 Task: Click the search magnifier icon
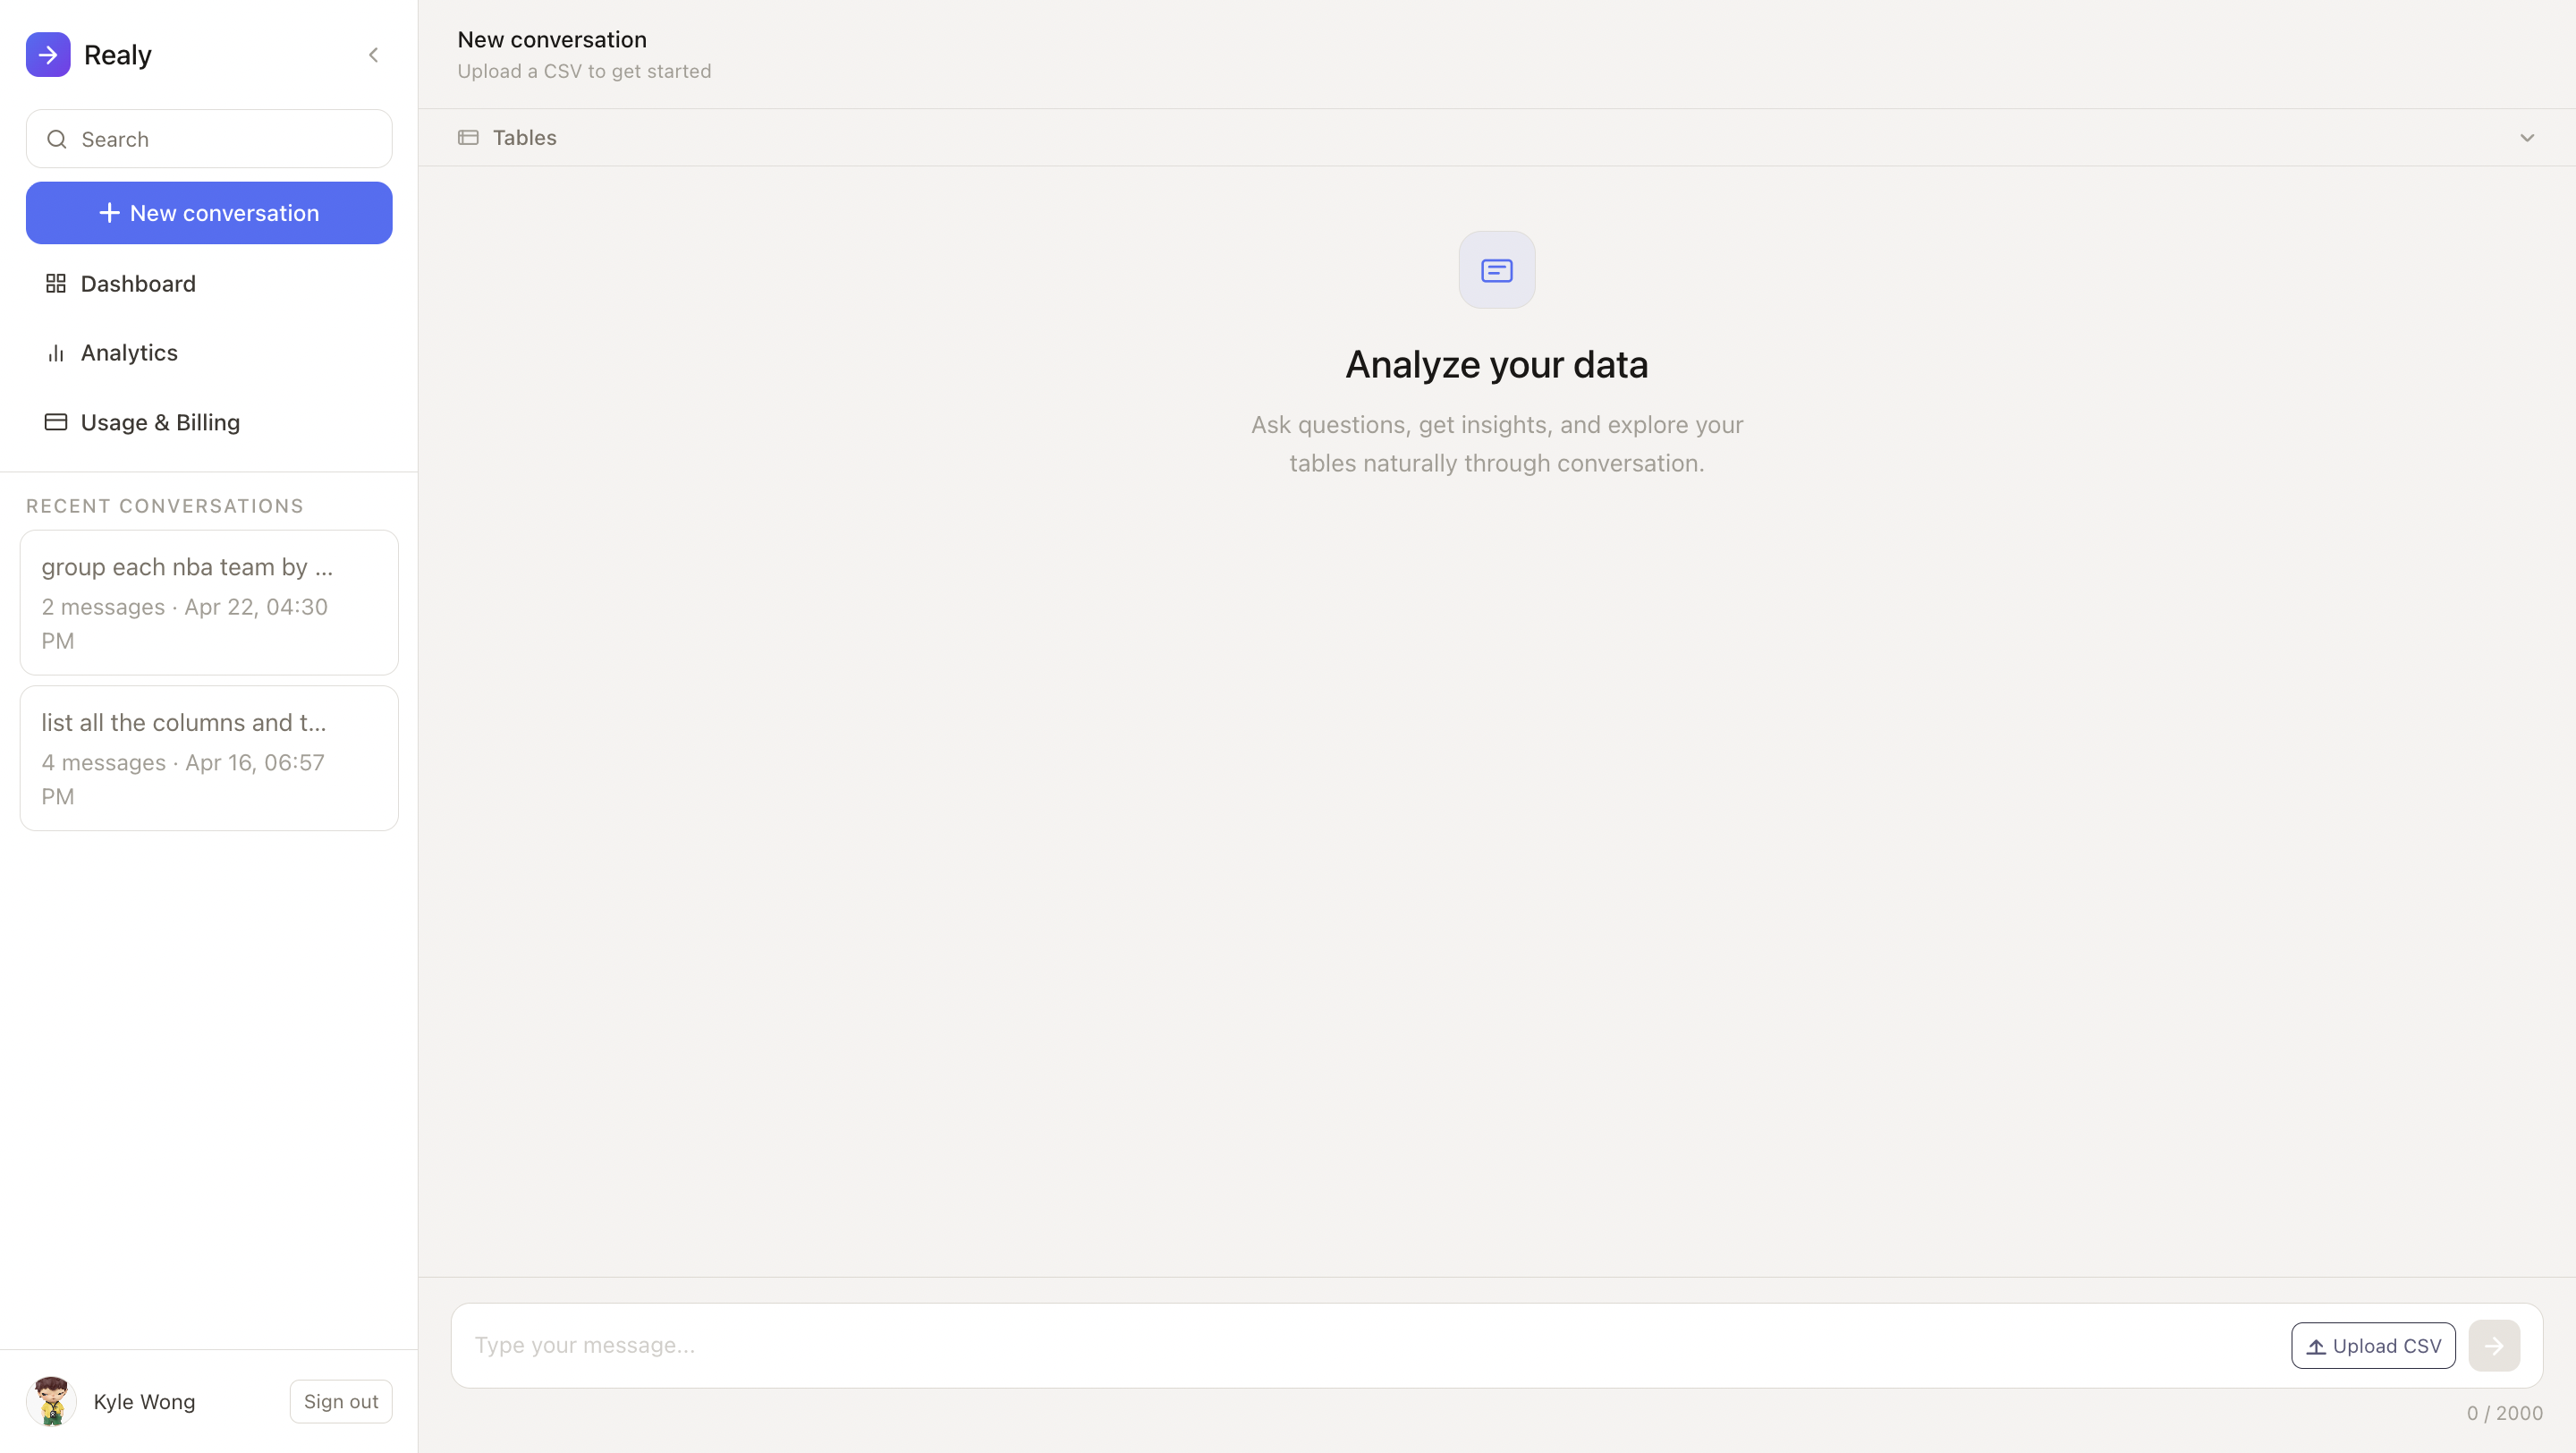pos(57,139)
